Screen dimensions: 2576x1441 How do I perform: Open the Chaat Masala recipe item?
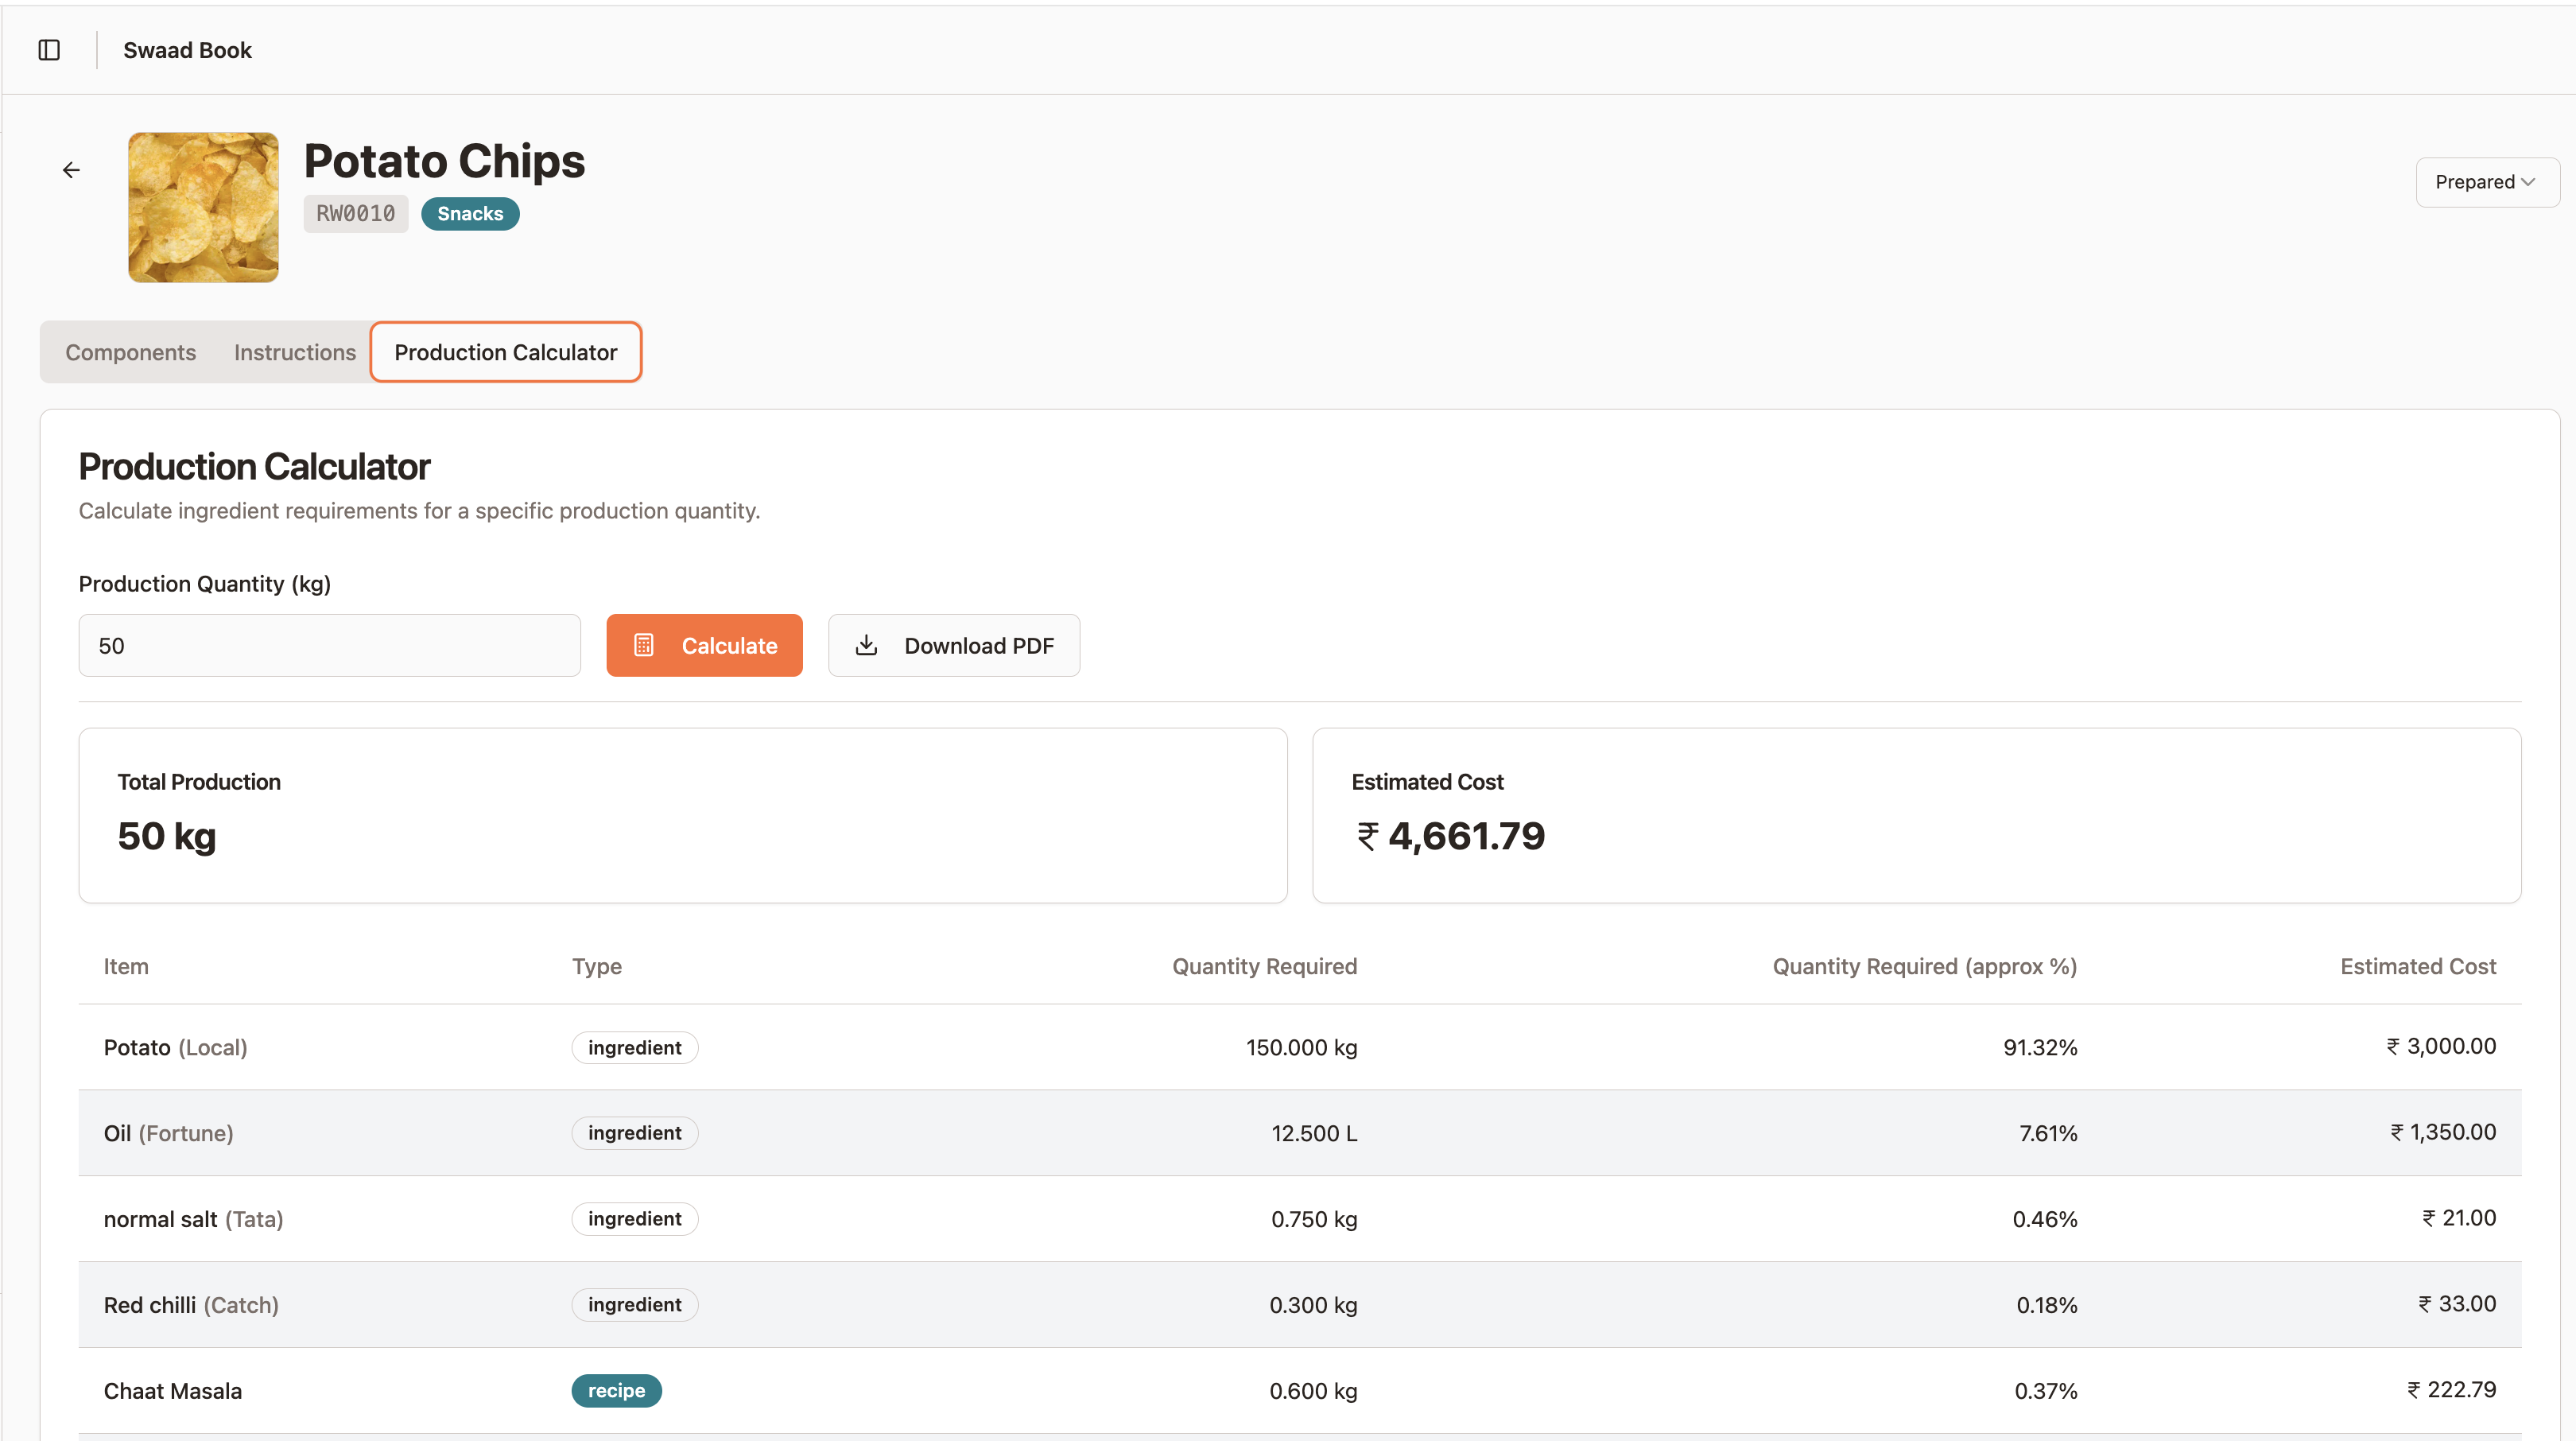(173, 1391)
